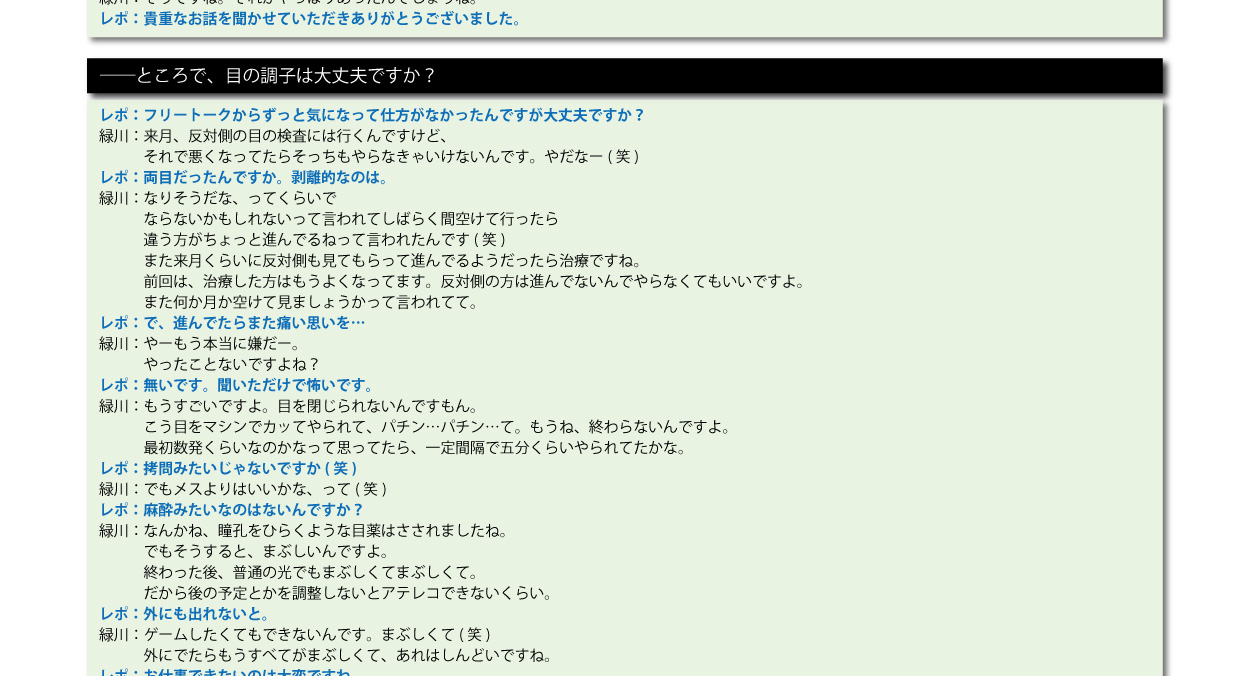Screen dimensions: 1250x676
Task: Click the line starting '緑川：ゲームしたくても'
Action: [296, 635]
